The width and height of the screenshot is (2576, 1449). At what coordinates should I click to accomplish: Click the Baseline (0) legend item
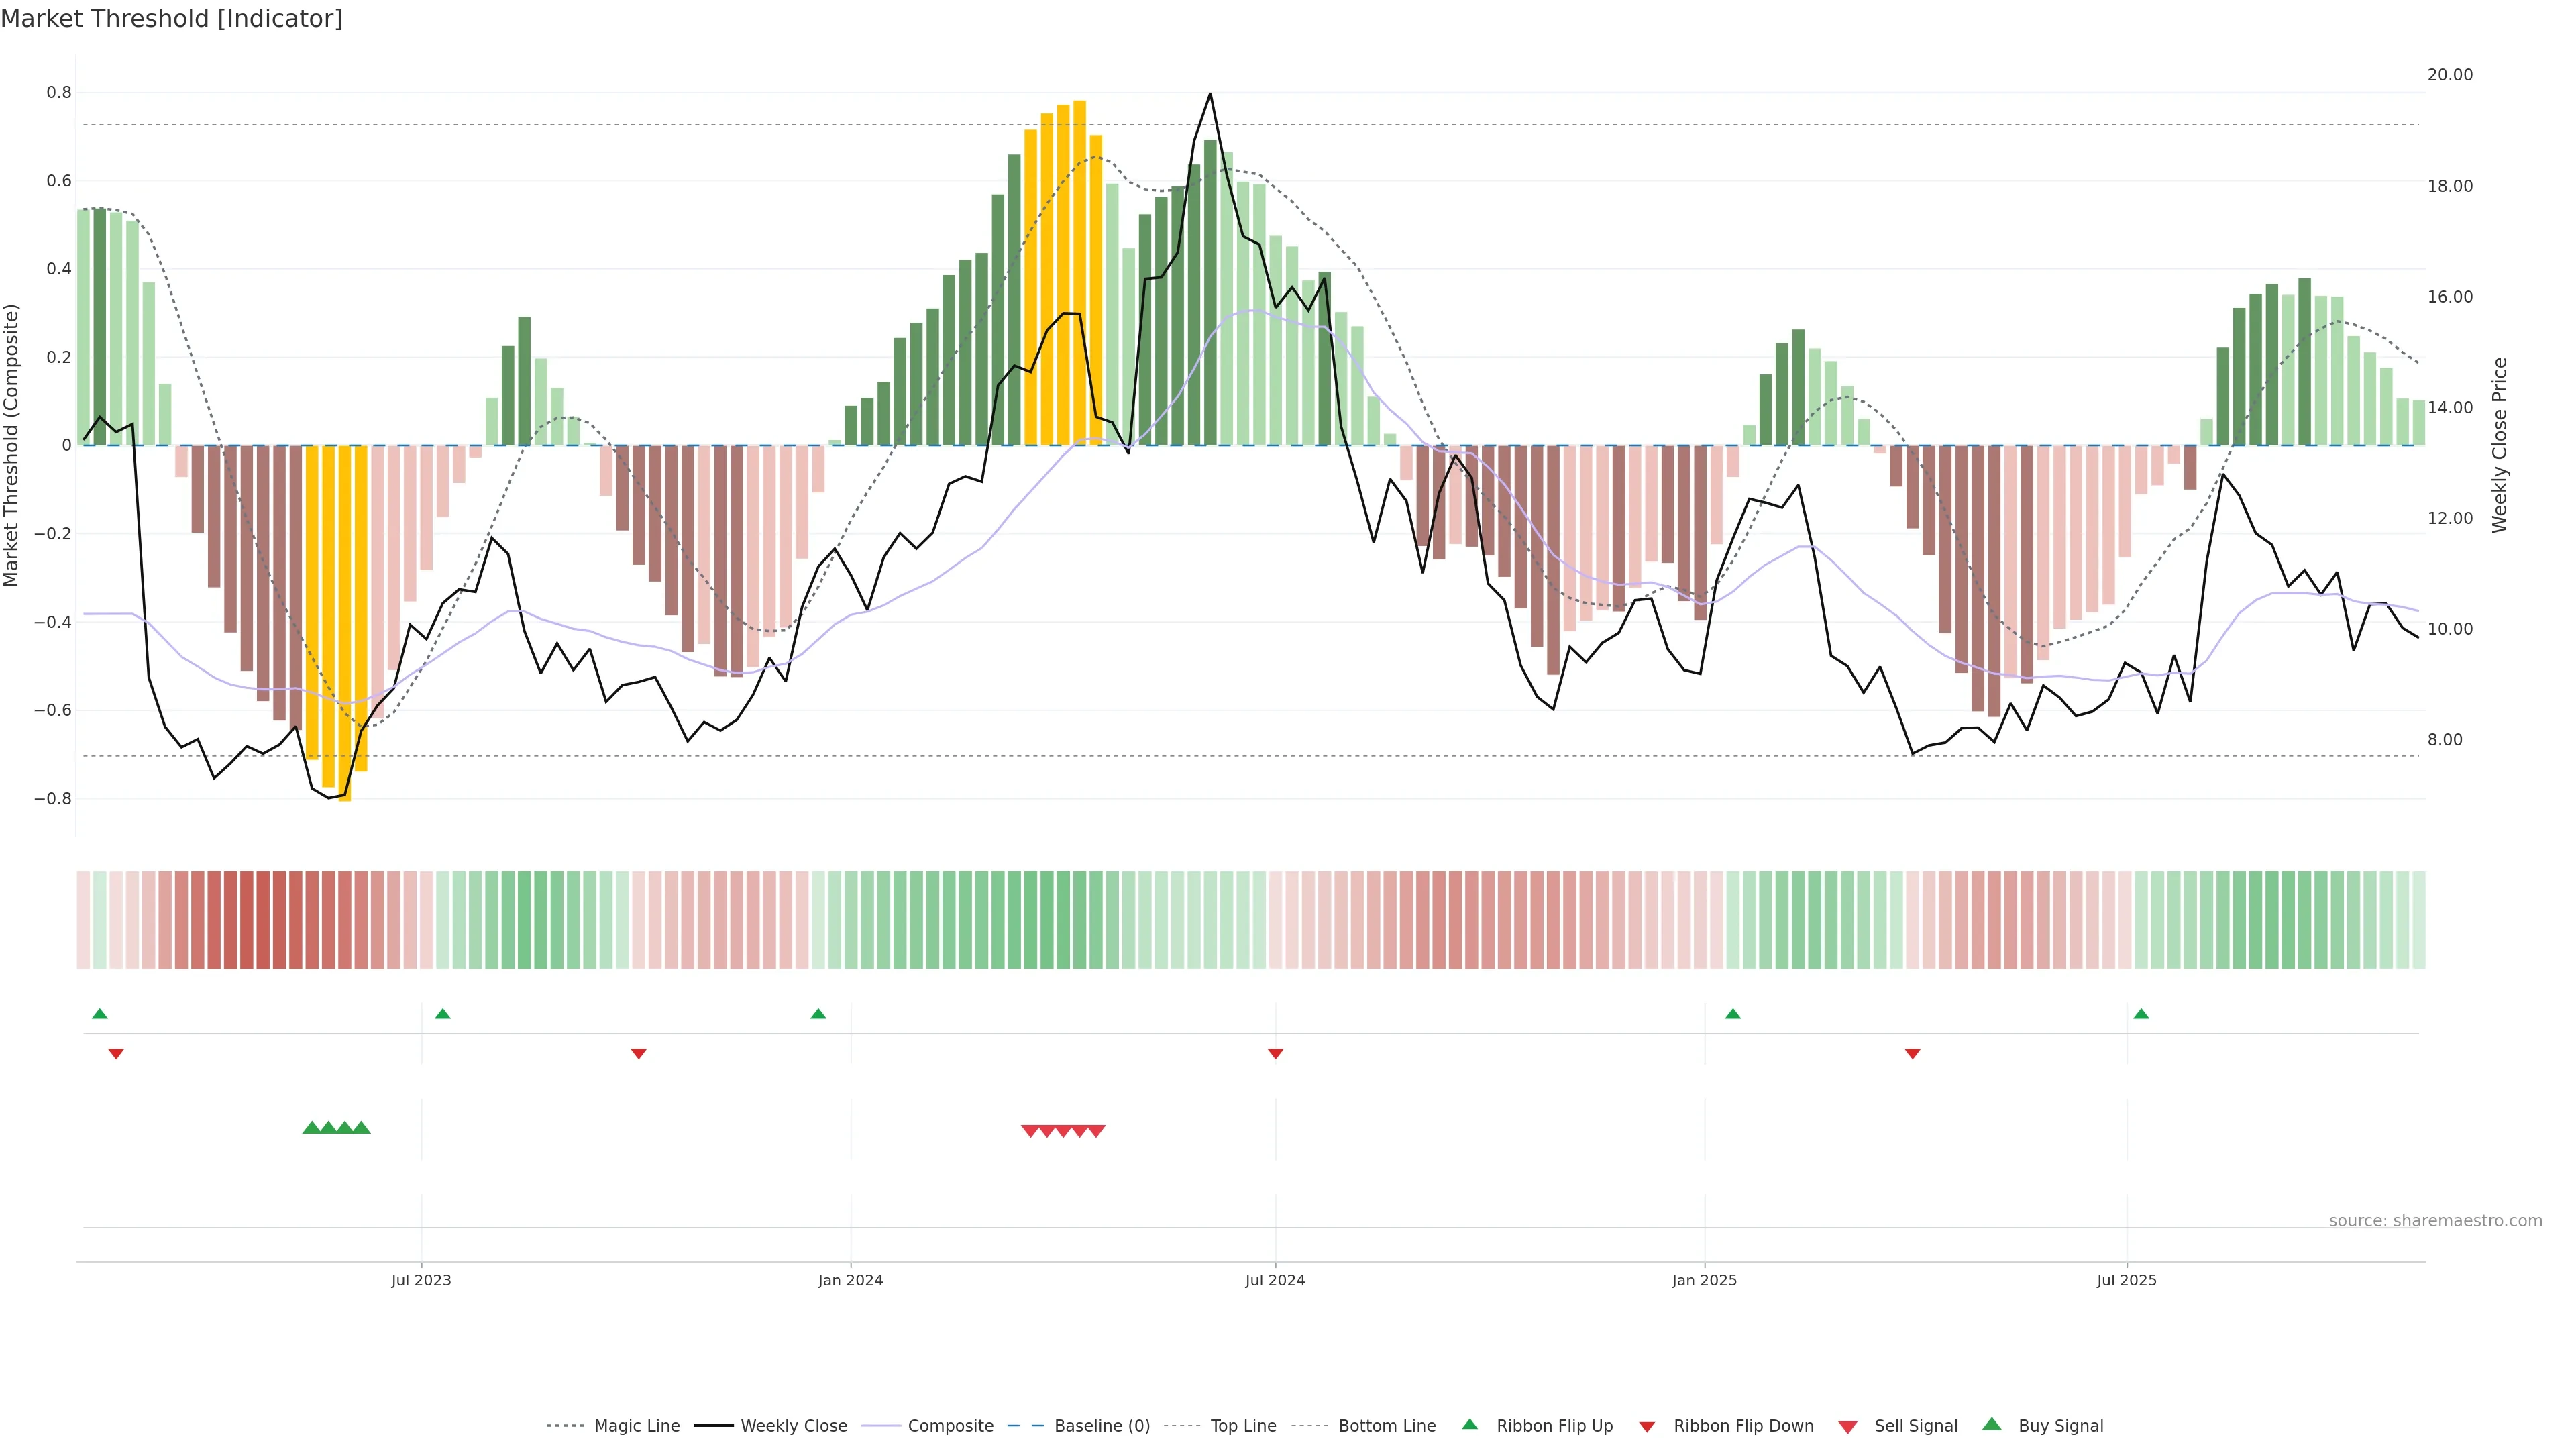click(1101, 1425)
